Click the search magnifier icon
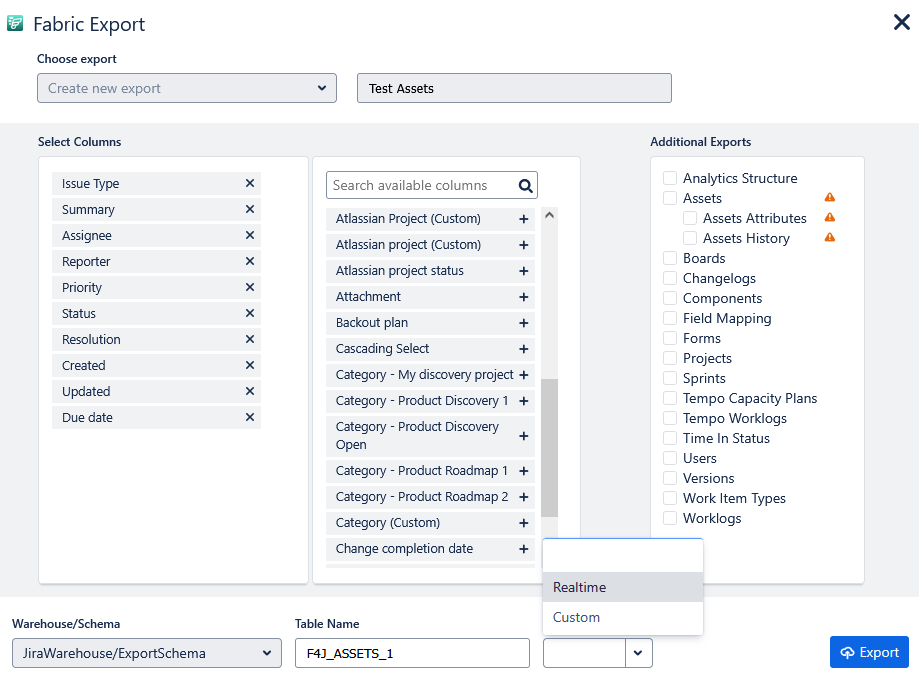This screenshot has height=687, width=919. 526,185
